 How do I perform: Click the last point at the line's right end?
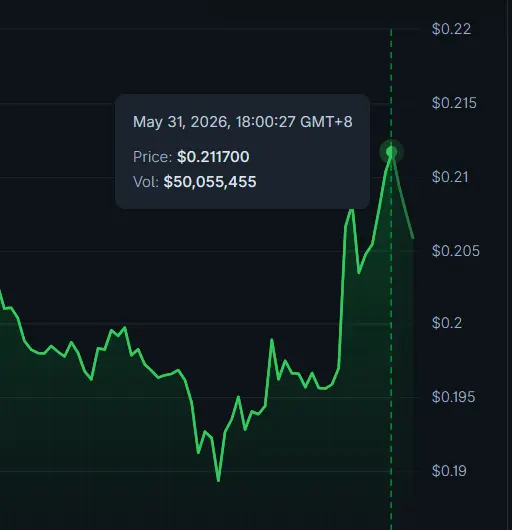click(x=413, y=238)
